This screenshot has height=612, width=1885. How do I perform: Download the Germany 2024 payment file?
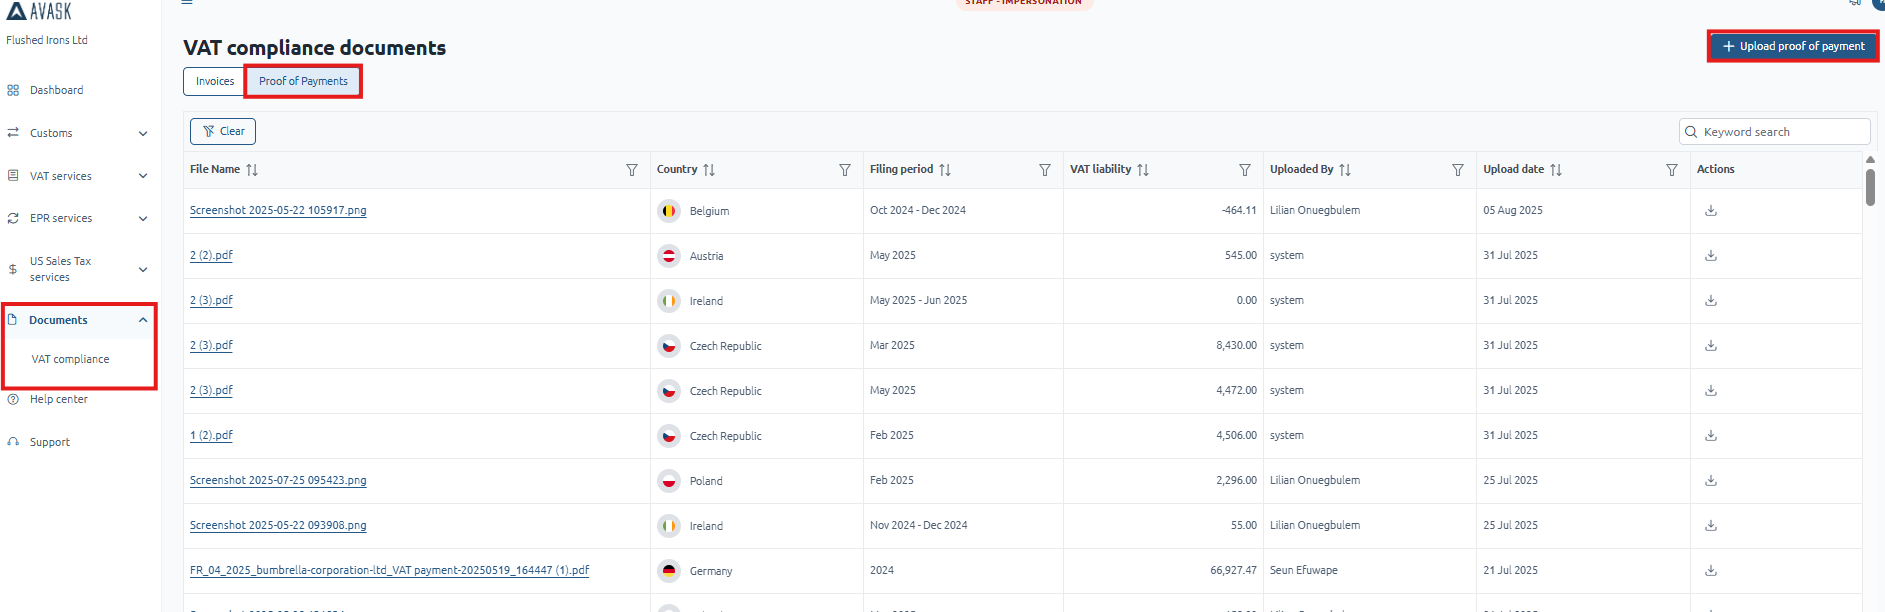tap(1710, 571)
